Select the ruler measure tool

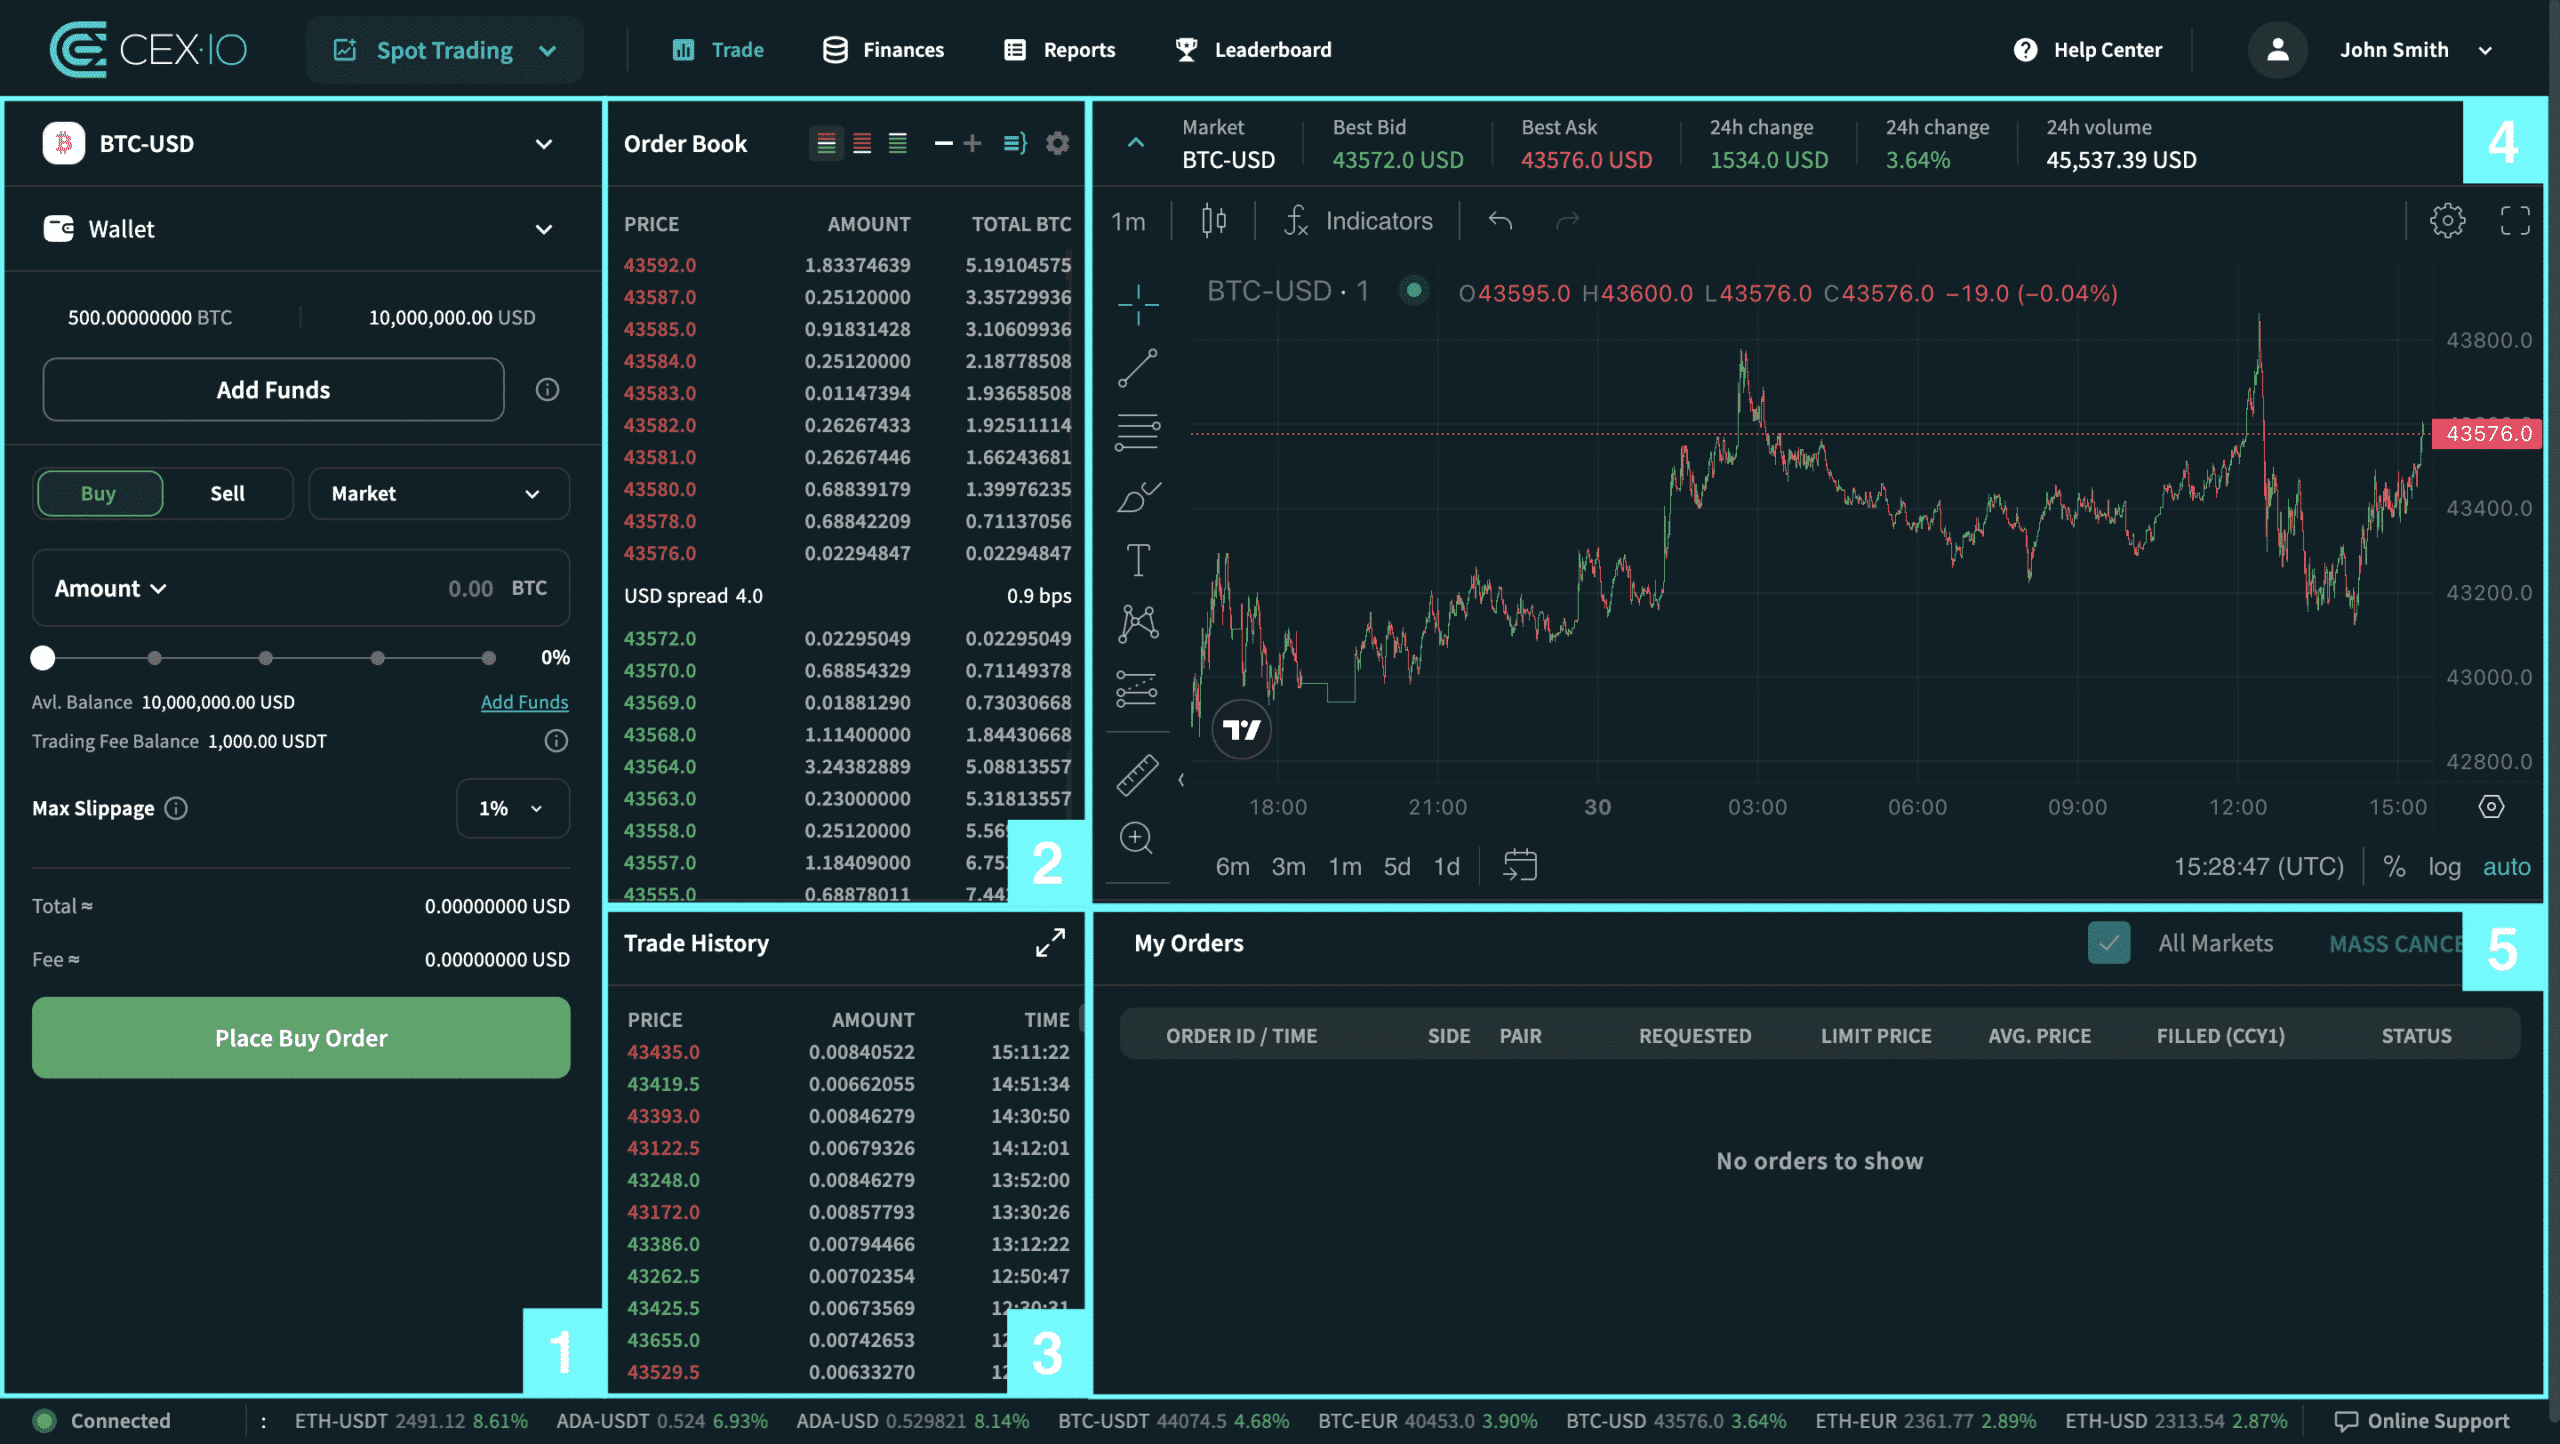1138,774
